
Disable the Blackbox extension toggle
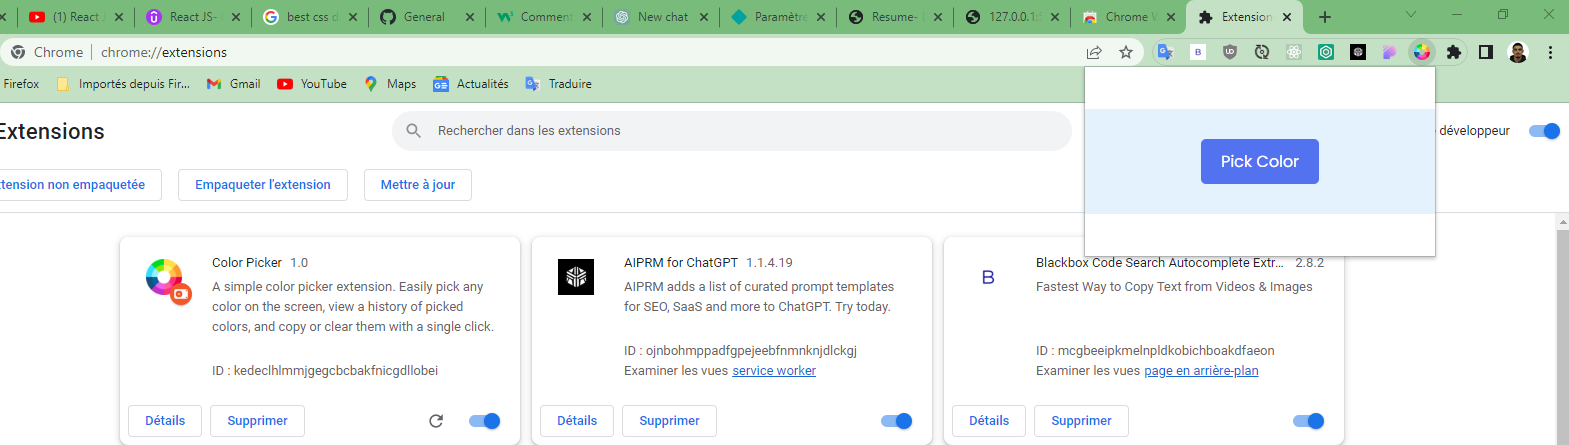[1309, 421]
